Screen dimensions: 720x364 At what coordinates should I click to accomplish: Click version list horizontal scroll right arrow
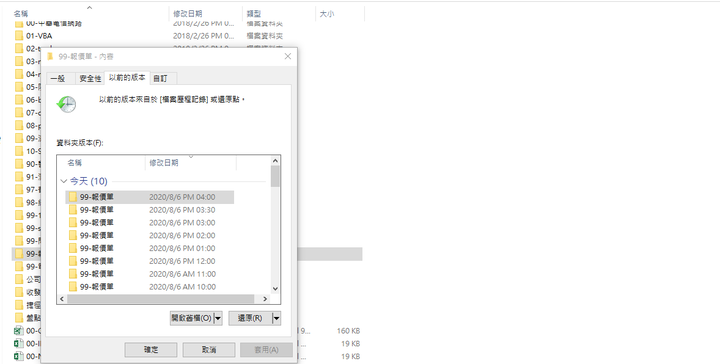click(265, 299)
